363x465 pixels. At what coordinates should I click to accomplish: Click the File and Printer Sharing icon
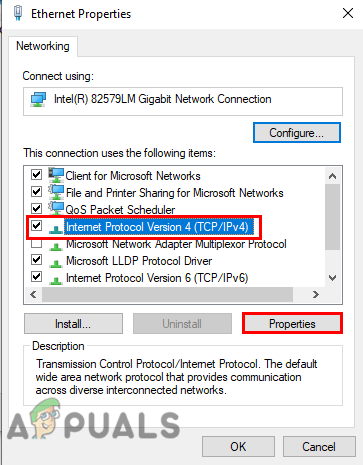point(56,192)
